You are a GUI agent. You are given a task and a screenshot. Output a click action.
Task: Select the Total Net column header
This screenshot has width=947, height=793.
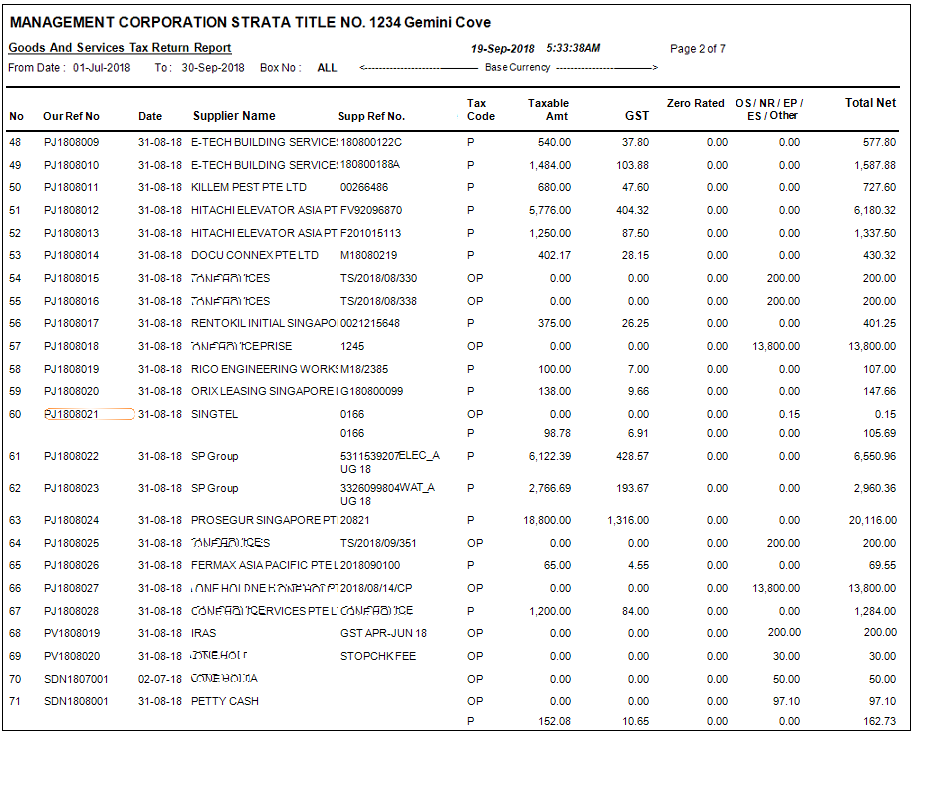[870, 103]
